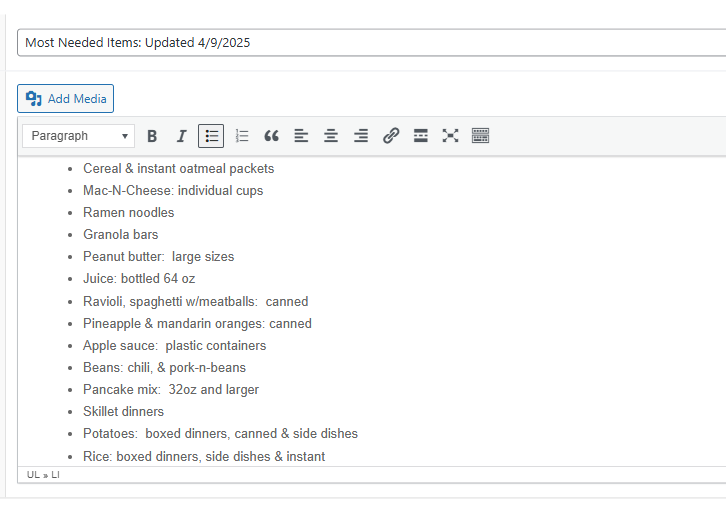Align text left
Viewport: 726px width, 507px height.
301,136
